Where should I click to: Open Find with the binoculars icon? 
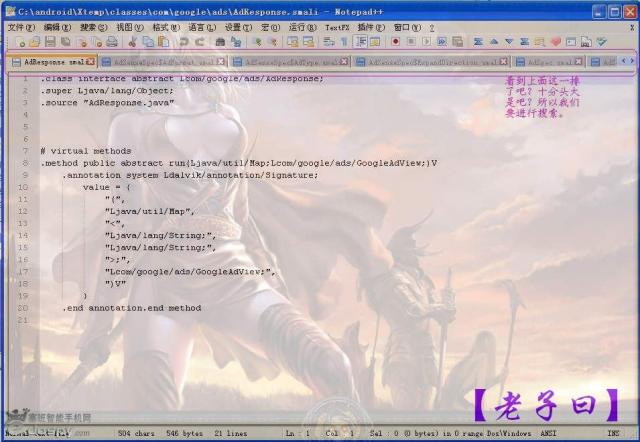click(x=220, y=42)
